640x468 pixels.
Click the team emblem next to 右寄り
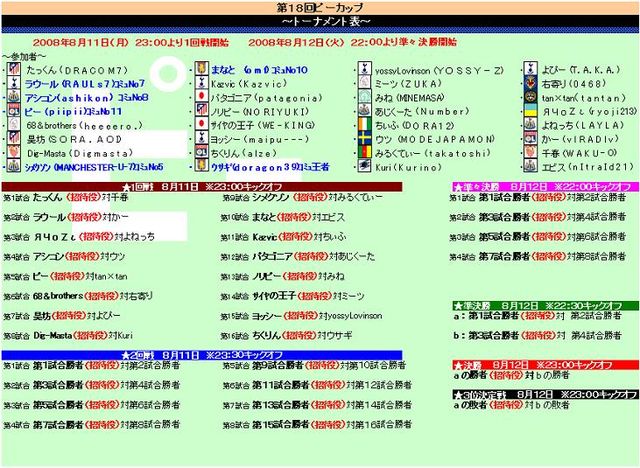click(x=528, y=85)
